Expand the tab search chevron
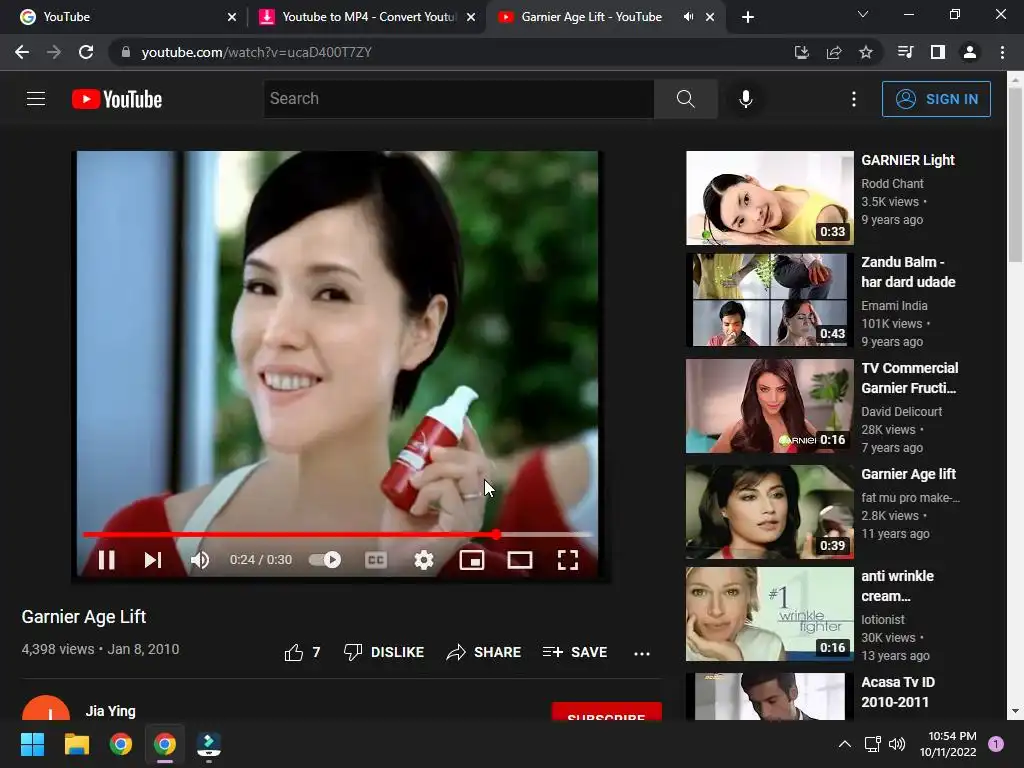 click(863, 14)
